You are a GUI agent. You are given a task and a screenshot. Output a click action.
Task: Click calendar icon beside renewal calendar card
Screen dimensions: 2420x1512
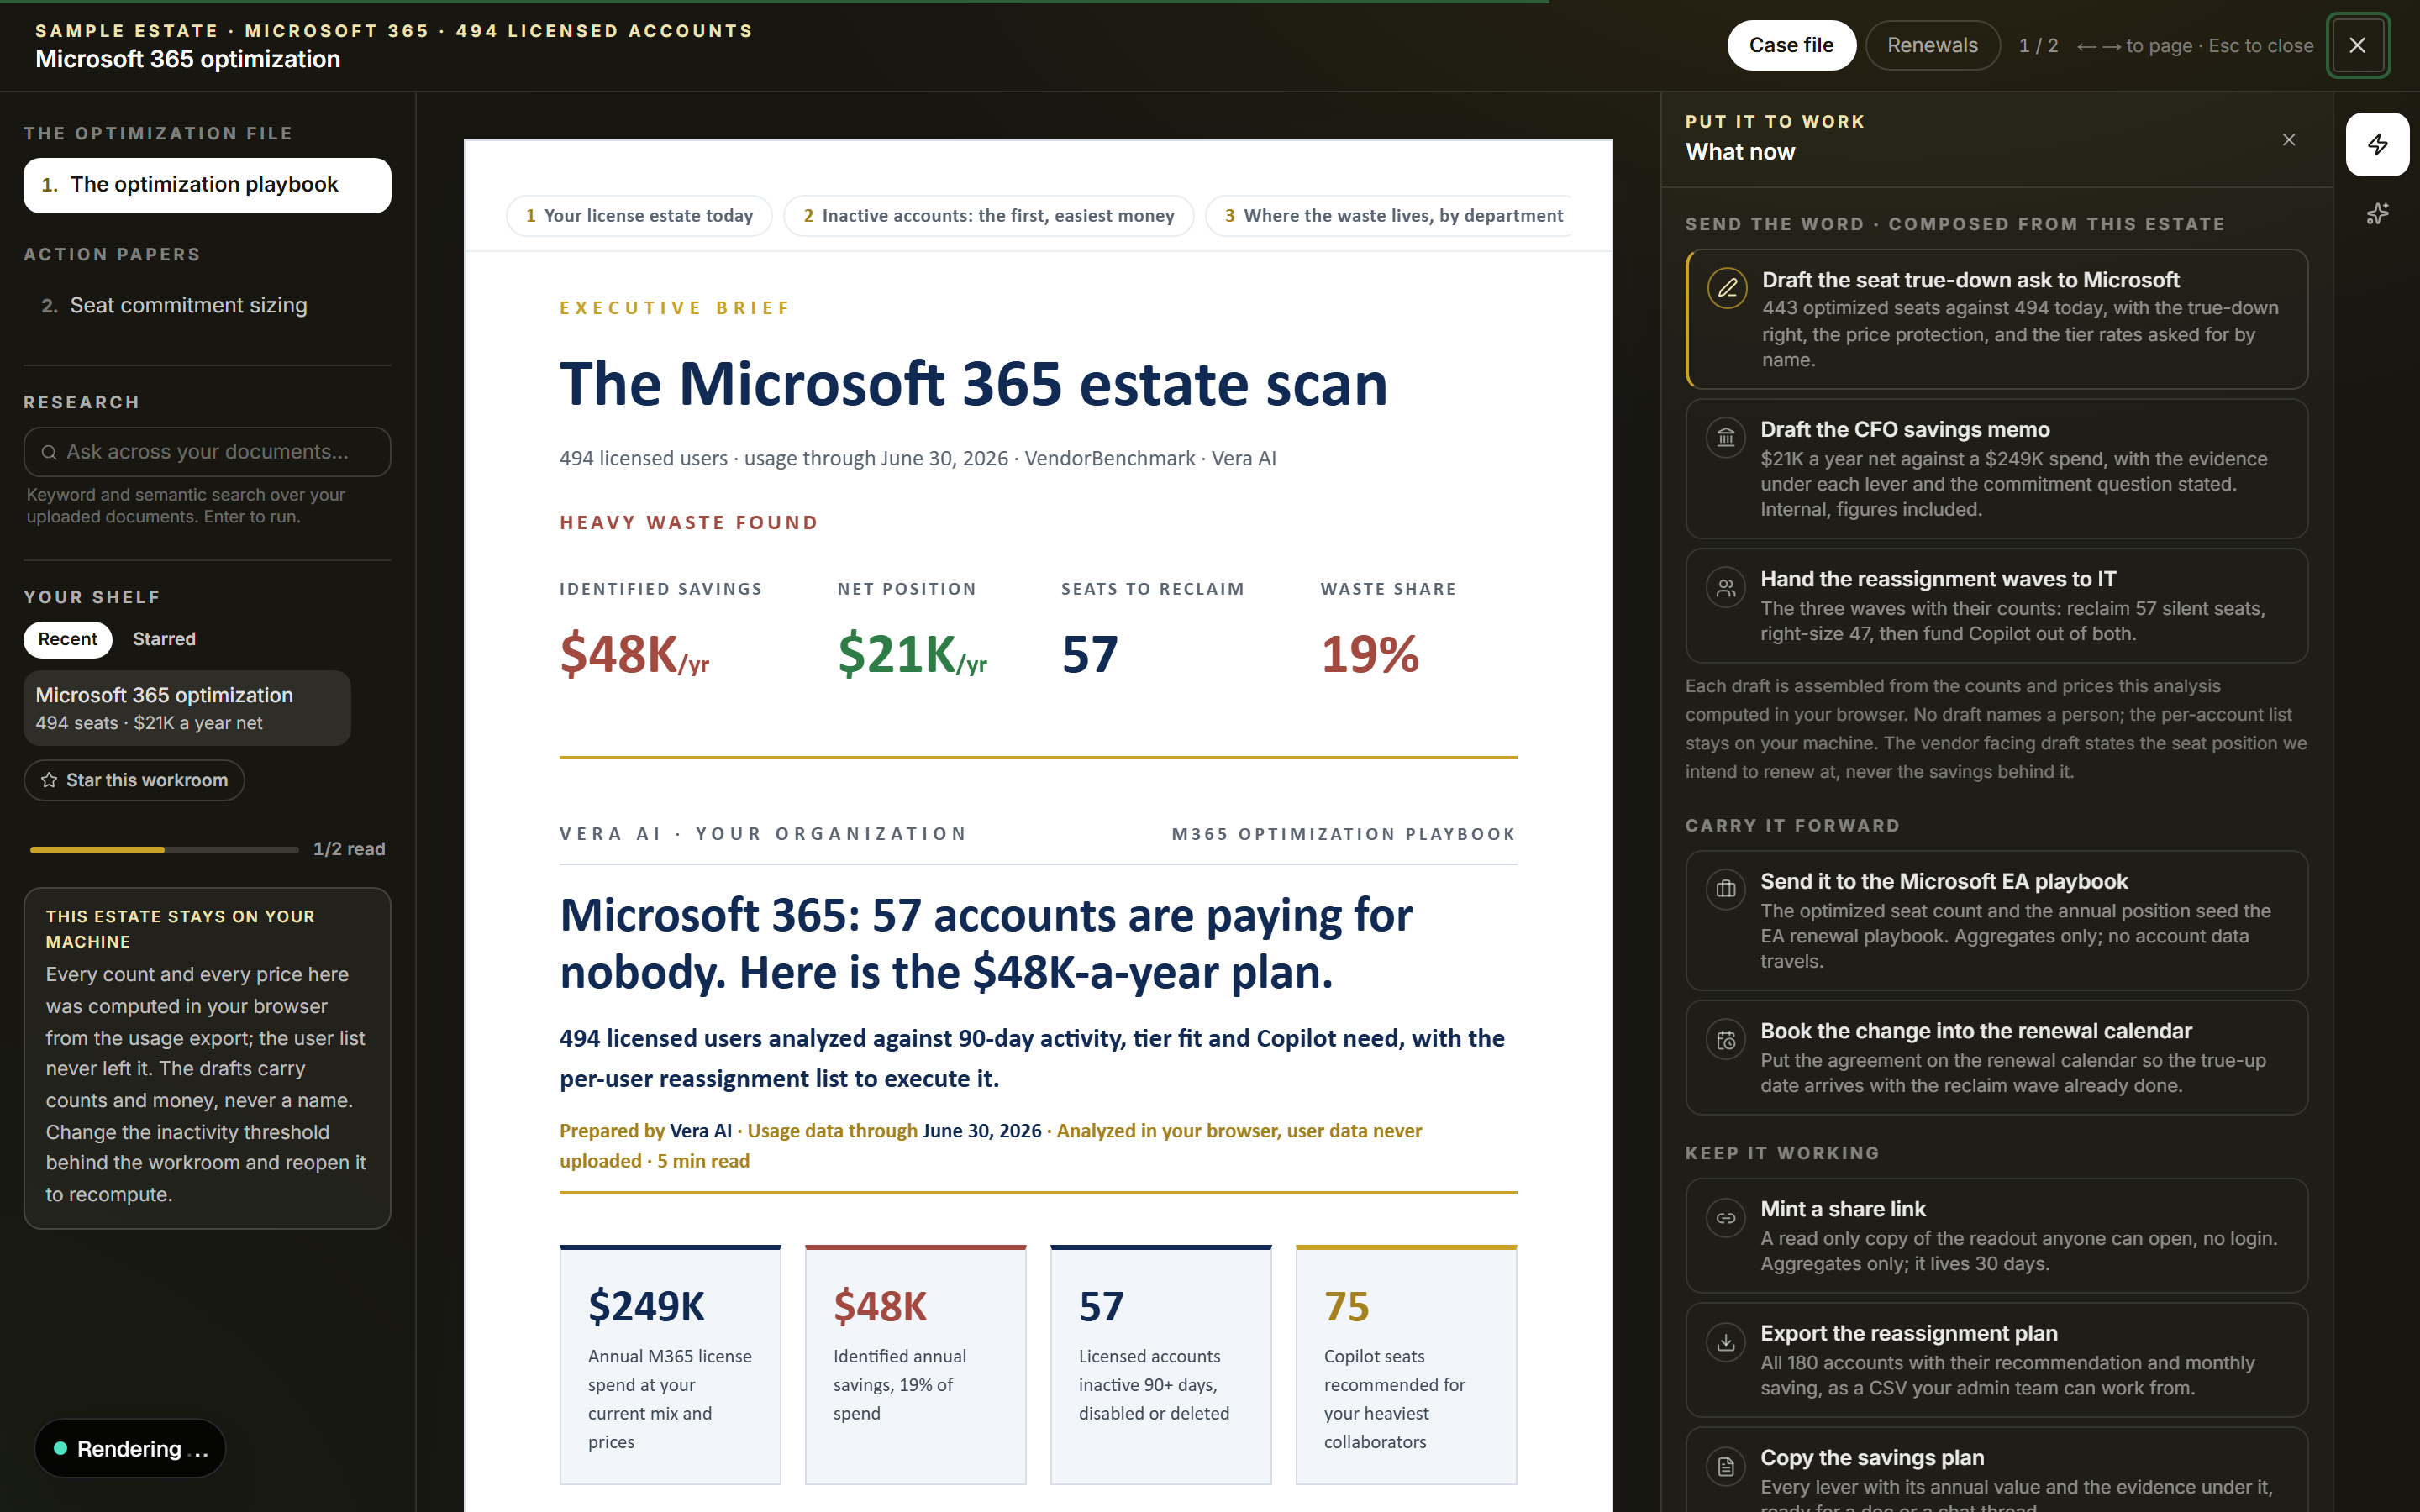tap(1726, 1040)
